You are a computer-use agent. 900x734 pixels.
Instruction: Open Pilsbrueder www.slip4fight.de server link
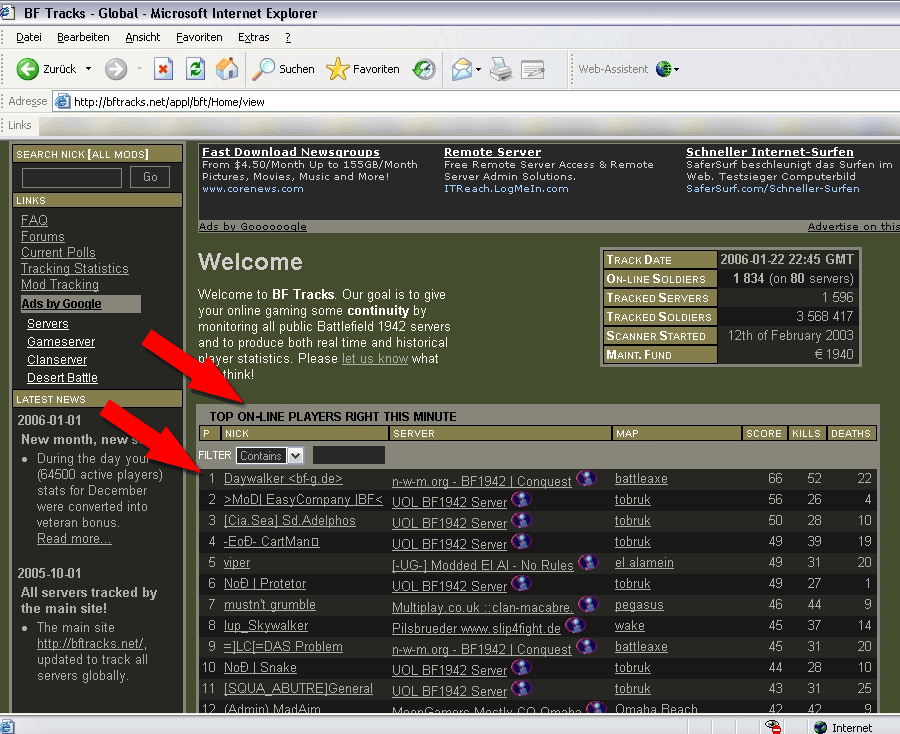(476, 628)
